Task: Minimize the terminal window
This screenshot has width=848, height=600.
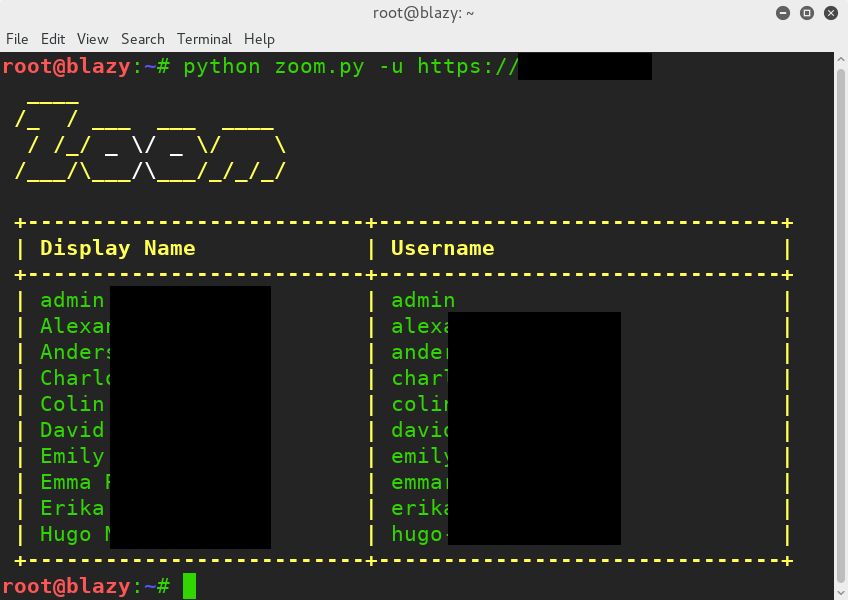Action: [783, 13]
